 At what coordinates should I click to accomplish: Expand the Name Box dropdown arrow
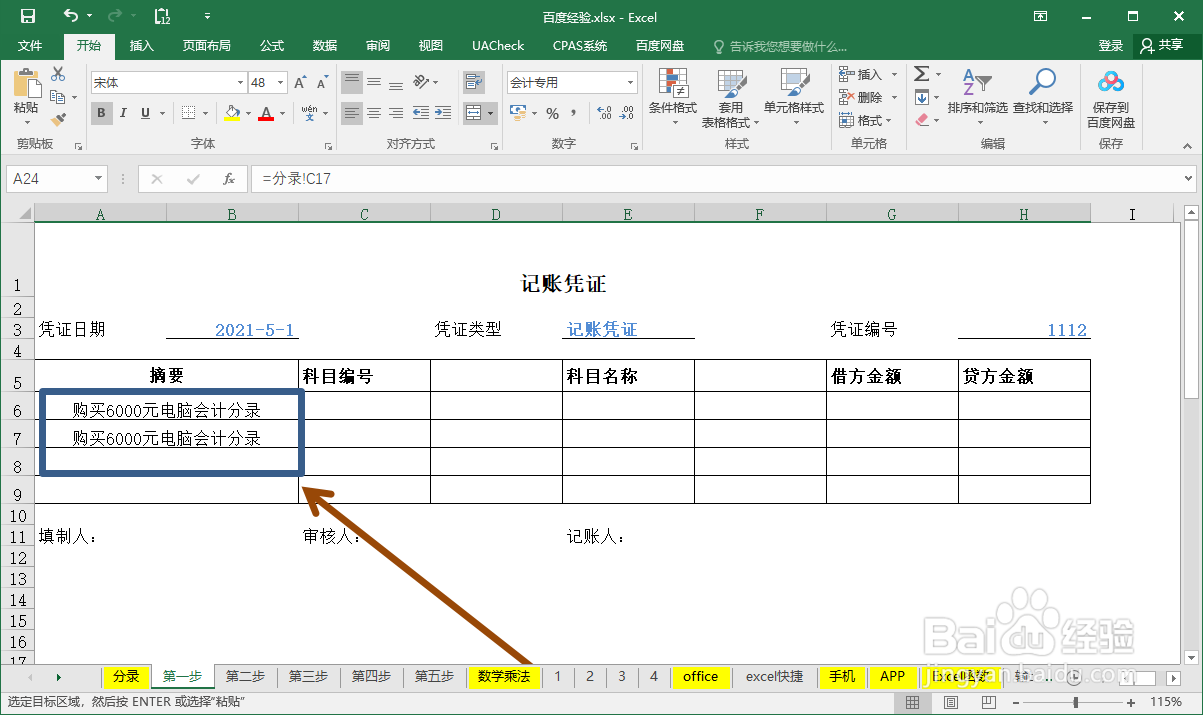pyautogui.click(x=98, y=179)
